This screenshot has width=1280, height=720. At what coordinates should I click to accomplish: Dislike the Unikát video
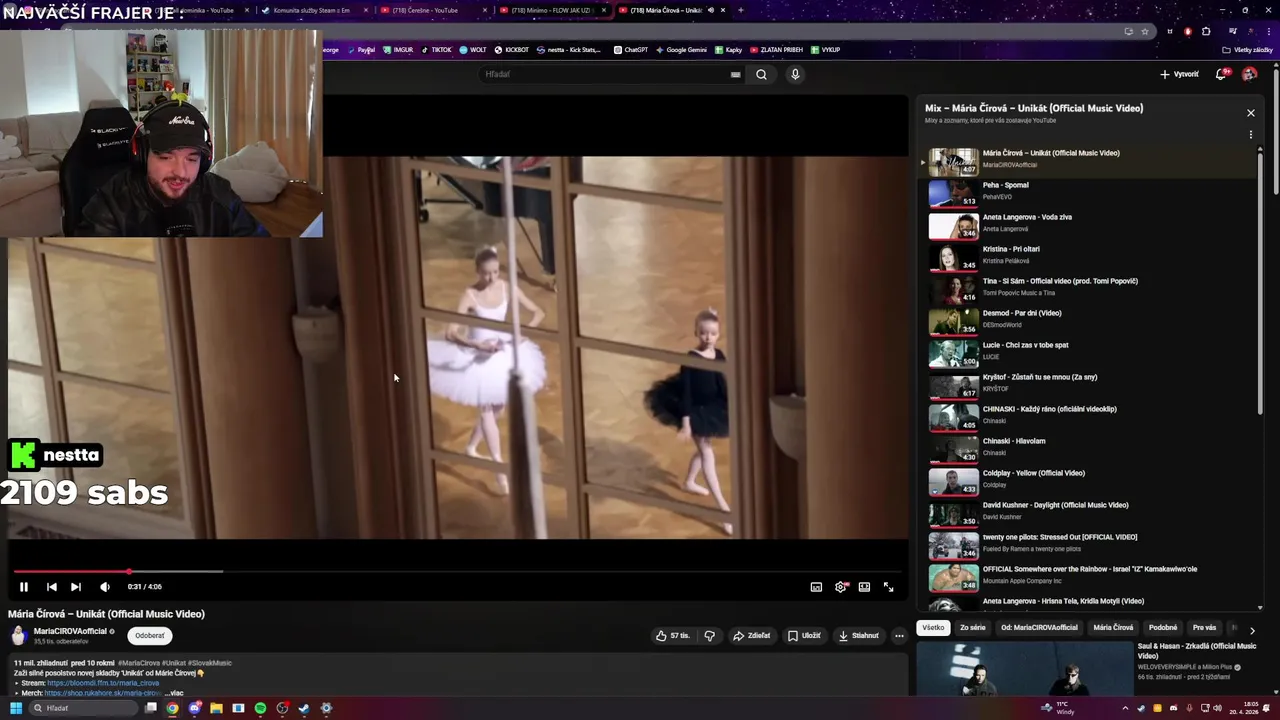point(710,635)
